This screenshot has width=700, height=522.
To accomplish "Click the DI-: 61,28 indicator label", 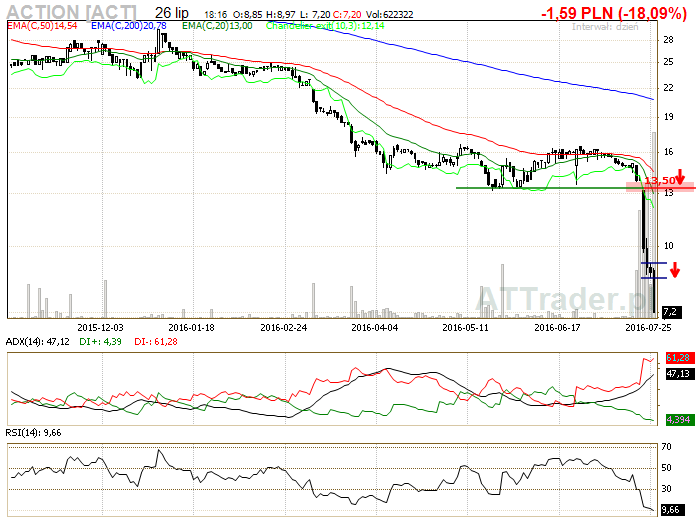I will (156, 342).
